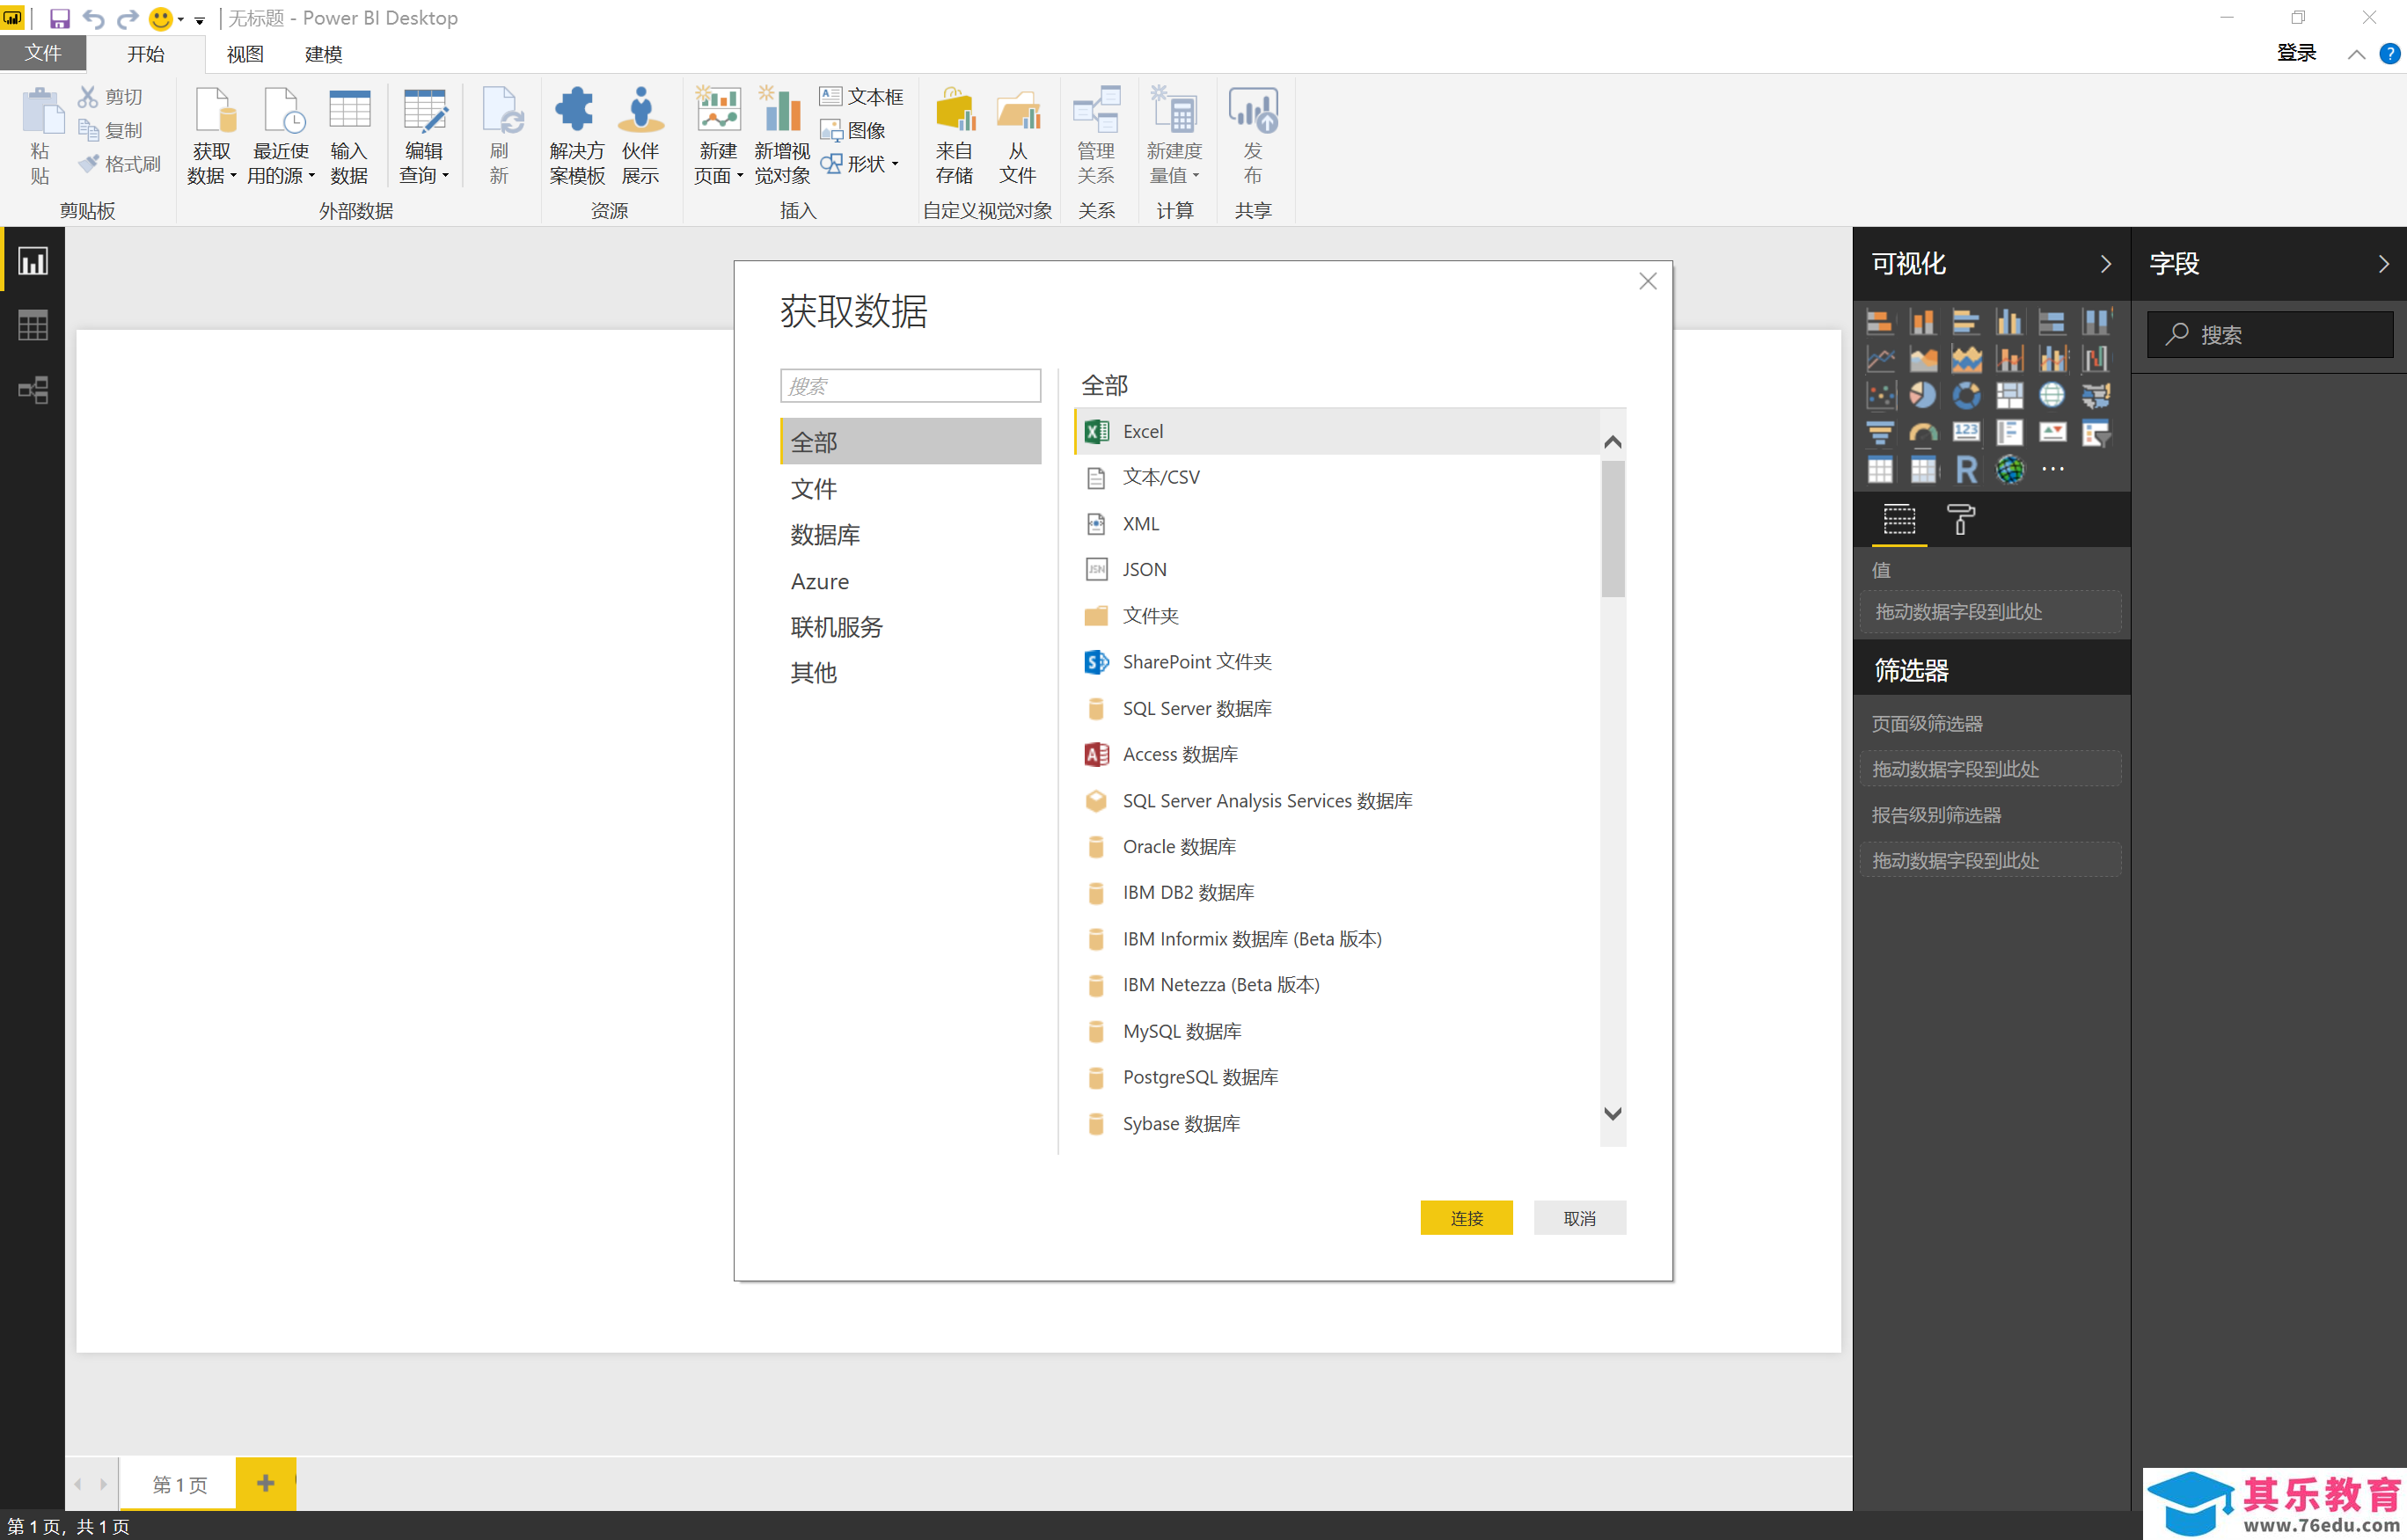
Task: Expand New Page (新建页面) dropdown
Action: pyautogui.click(x=740, y=177)
